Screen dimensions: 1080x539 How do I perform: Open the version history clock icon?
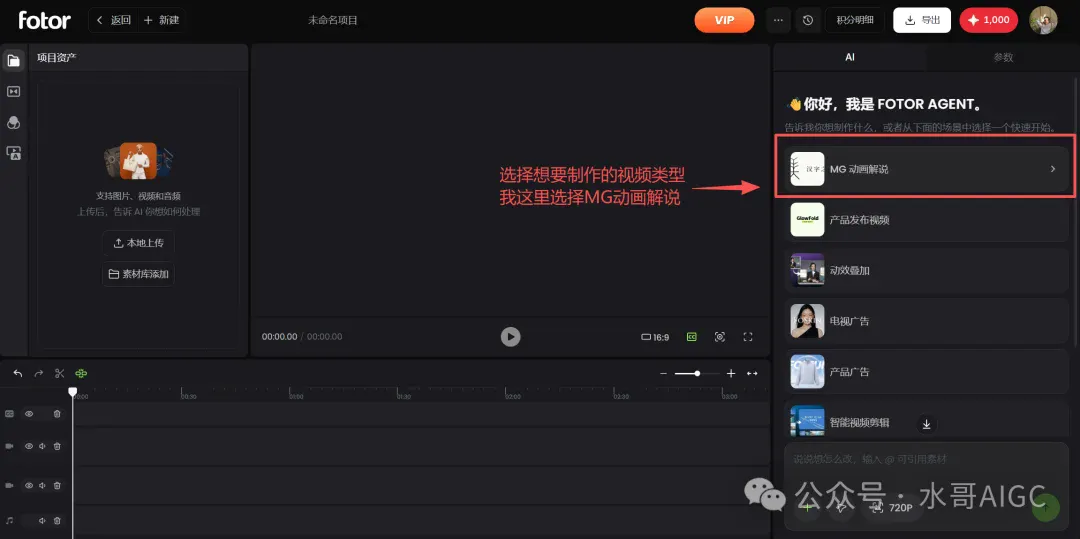pyautogui.click(x=807, y=20)
